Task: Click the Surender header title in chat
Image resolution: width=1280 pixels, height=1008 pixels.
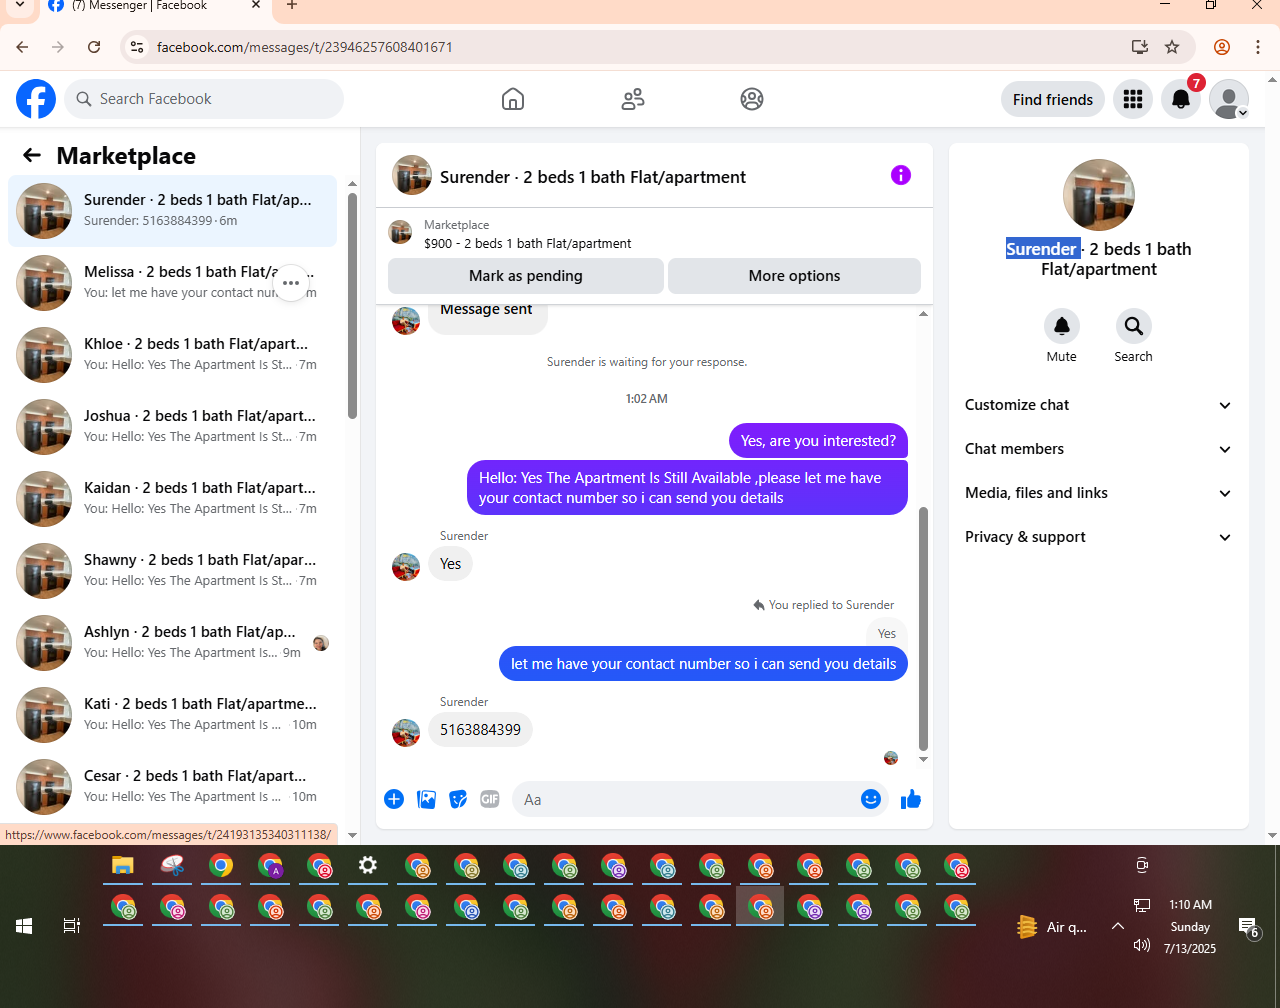Action: click(x=593, y=177)
